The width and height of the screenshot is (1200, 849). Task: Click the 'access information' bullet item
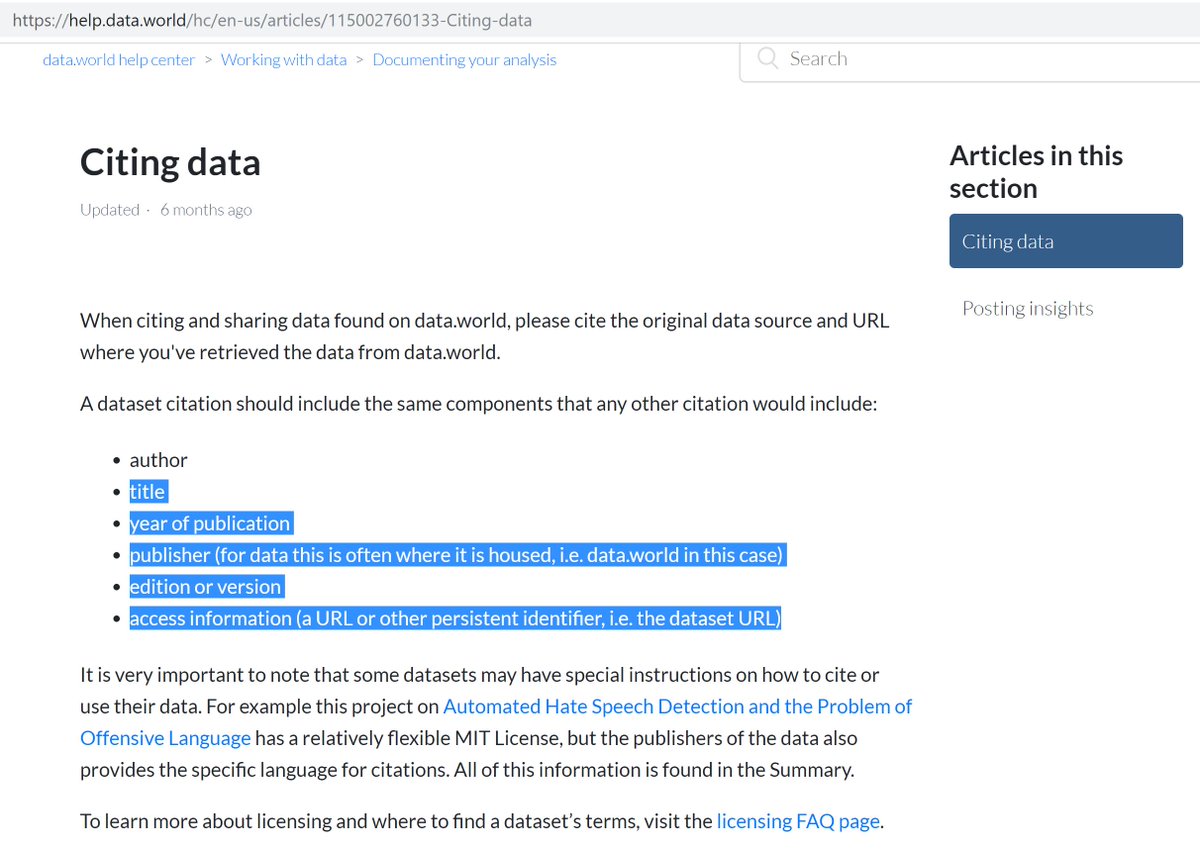pos(455,618)
